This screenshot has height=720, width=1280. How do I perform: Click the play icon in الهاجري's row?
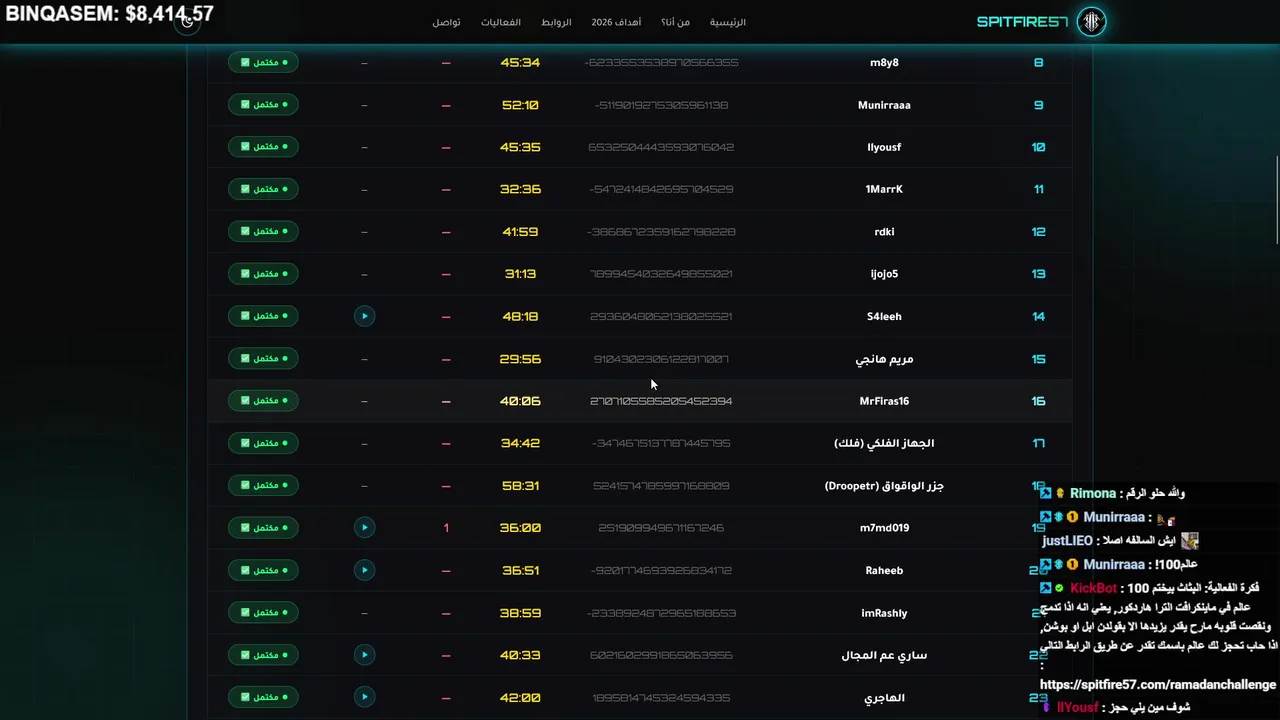(x=364, y=697)
